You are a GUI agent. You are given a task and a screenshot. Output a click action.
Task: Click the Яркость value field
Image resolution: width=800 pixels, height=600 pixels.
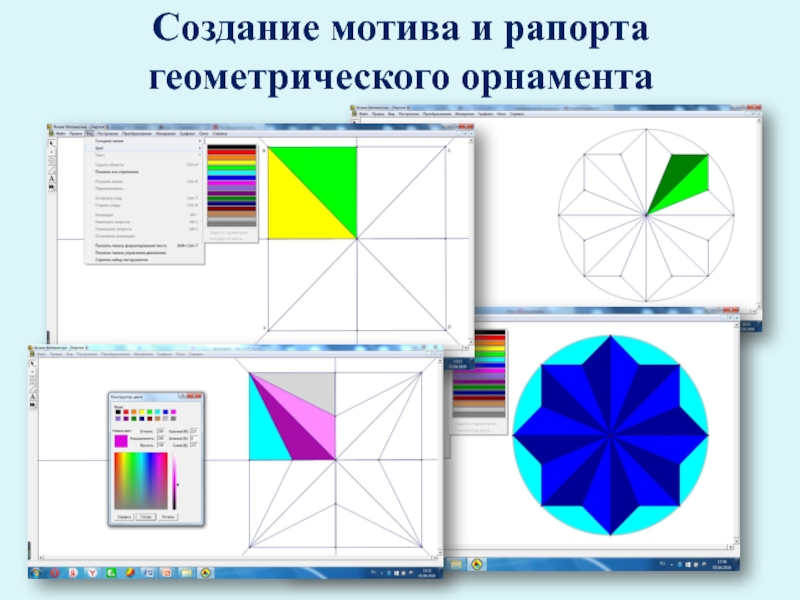(161, 445)
